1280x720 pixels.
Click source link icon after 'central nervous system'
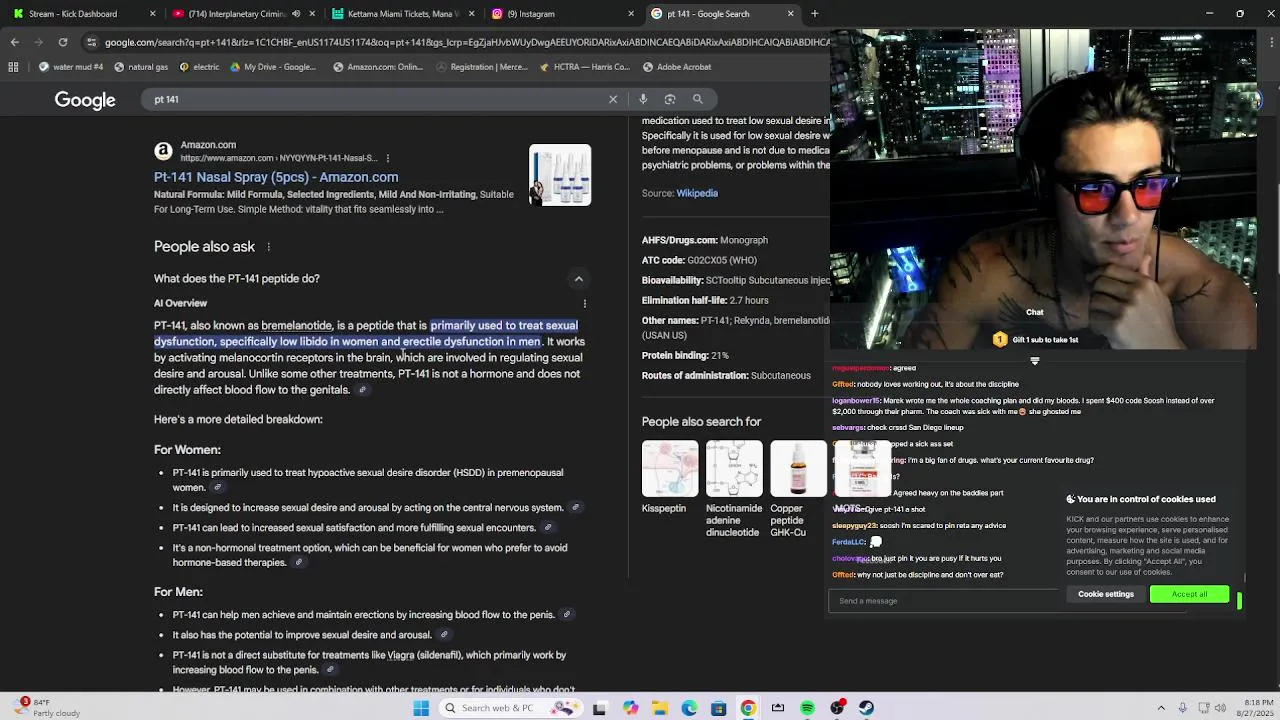pos(575,508)
